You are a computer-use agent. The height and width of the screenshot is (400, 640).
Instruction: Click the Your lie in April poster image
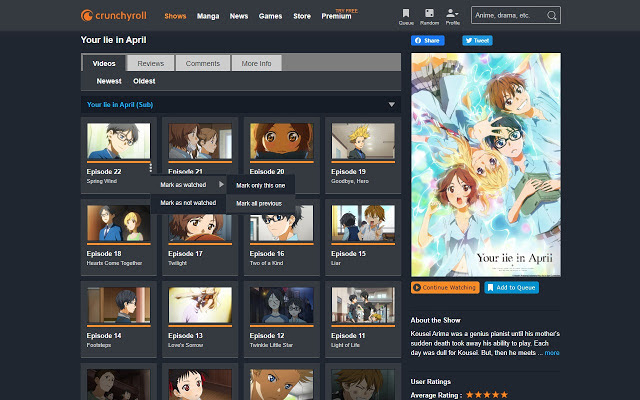coord(486,165)
